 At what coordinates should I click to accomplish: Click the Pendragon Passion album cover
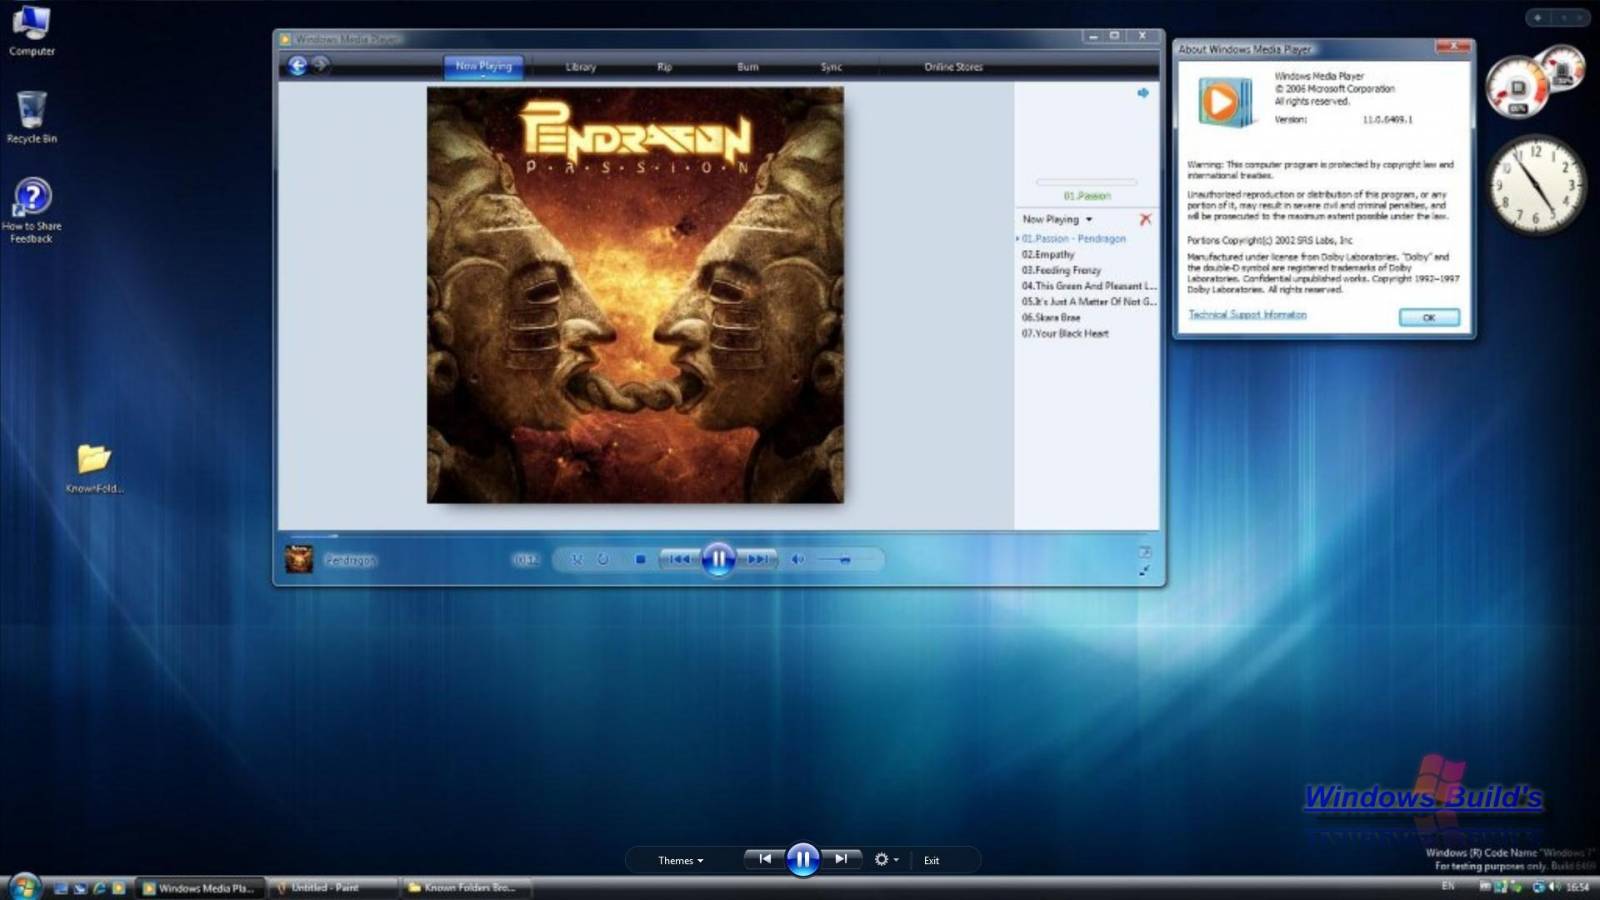coord(635,294)
